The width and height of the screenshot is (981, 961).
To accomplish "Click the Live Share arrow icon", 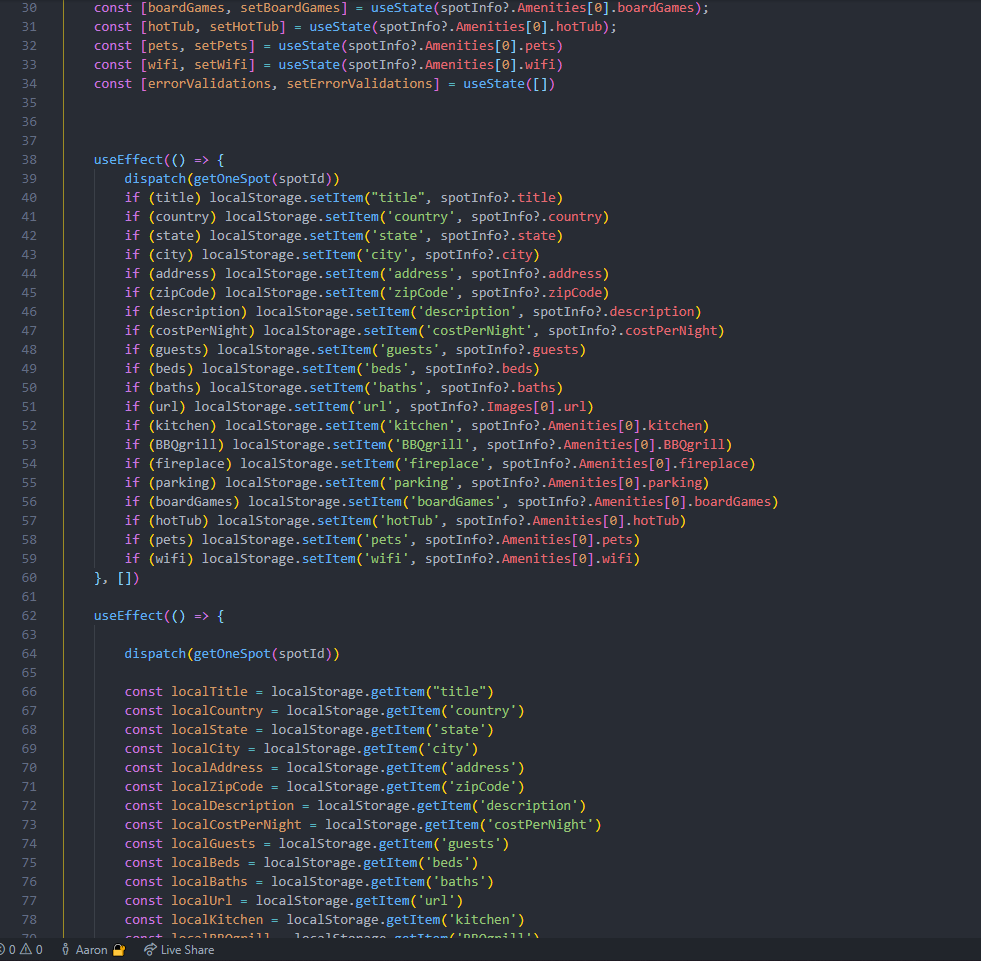I will coord(150,950).
